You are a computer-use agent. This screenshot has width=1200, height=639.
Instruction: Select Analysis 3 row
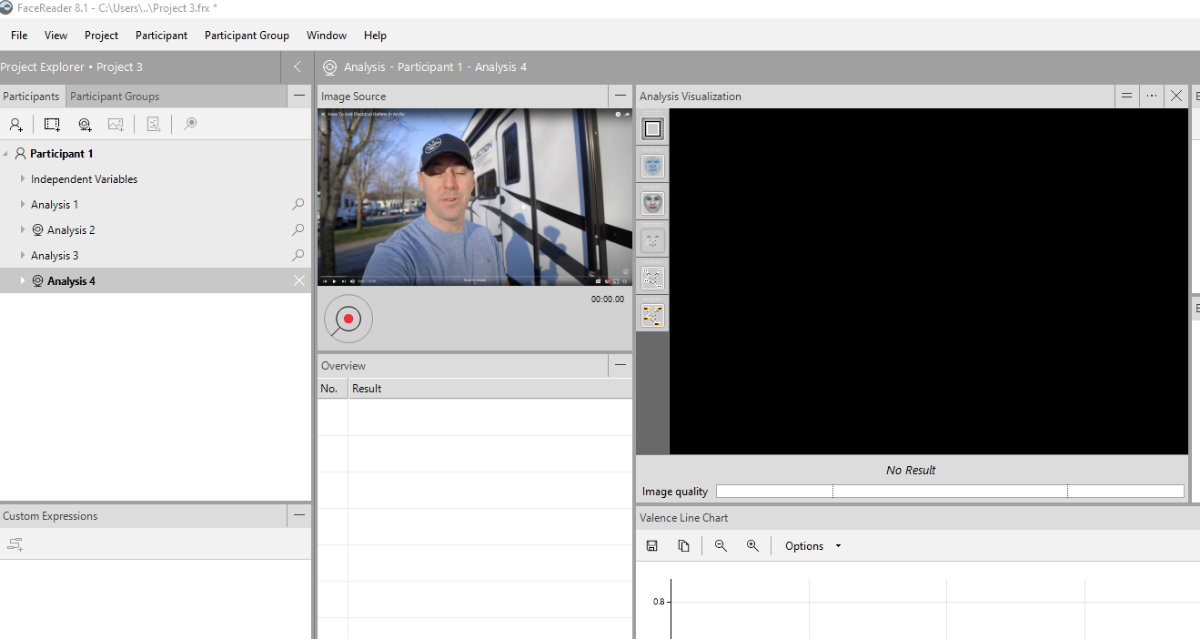156,255
